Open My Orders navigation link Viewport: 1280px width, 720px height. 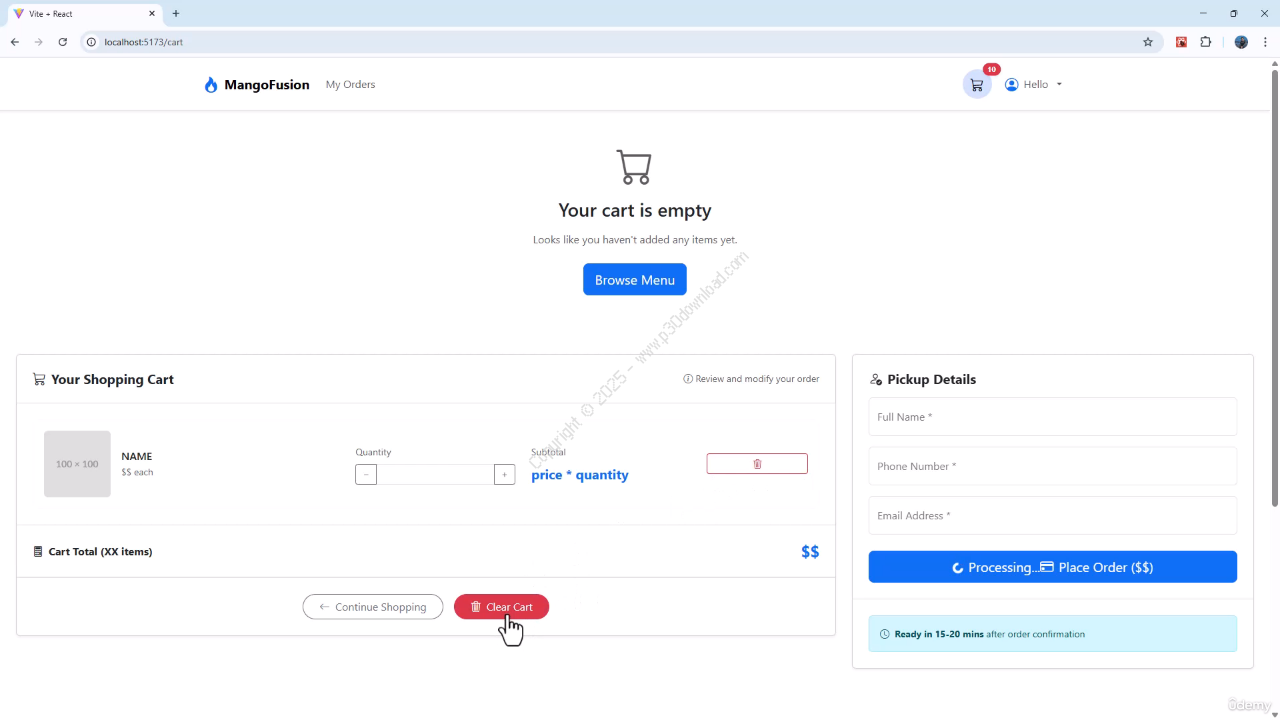(x=350, y=85)
